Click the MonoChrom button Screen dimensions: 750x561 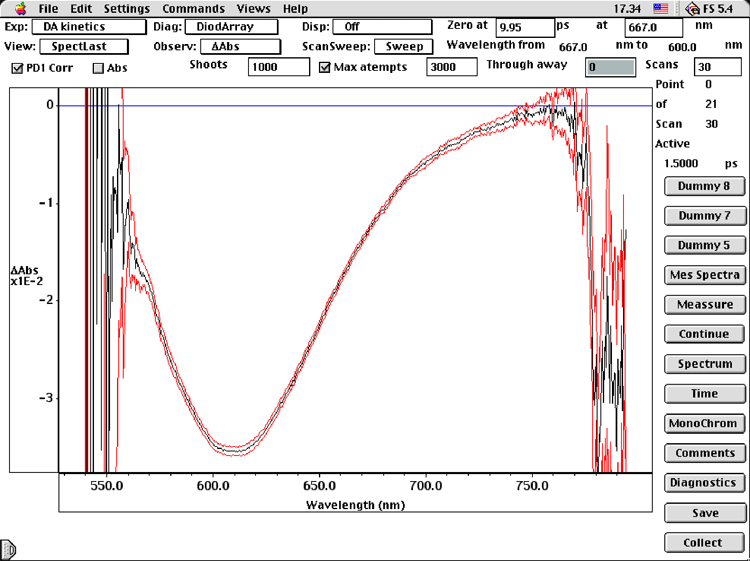click(705, 423)
